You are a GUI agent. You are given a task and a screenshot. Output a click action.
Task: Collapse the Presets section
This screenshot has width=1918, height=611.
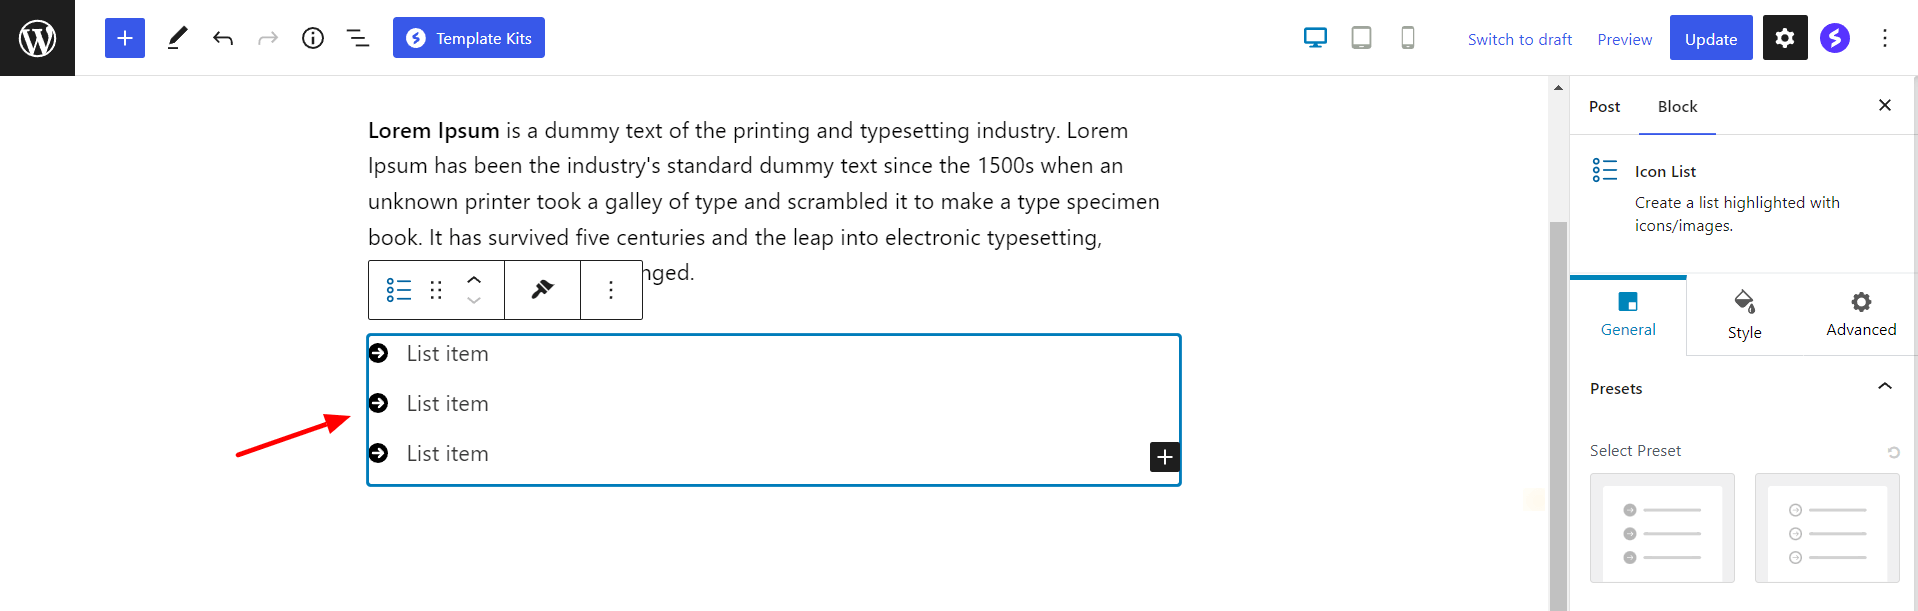(1885, 387)
